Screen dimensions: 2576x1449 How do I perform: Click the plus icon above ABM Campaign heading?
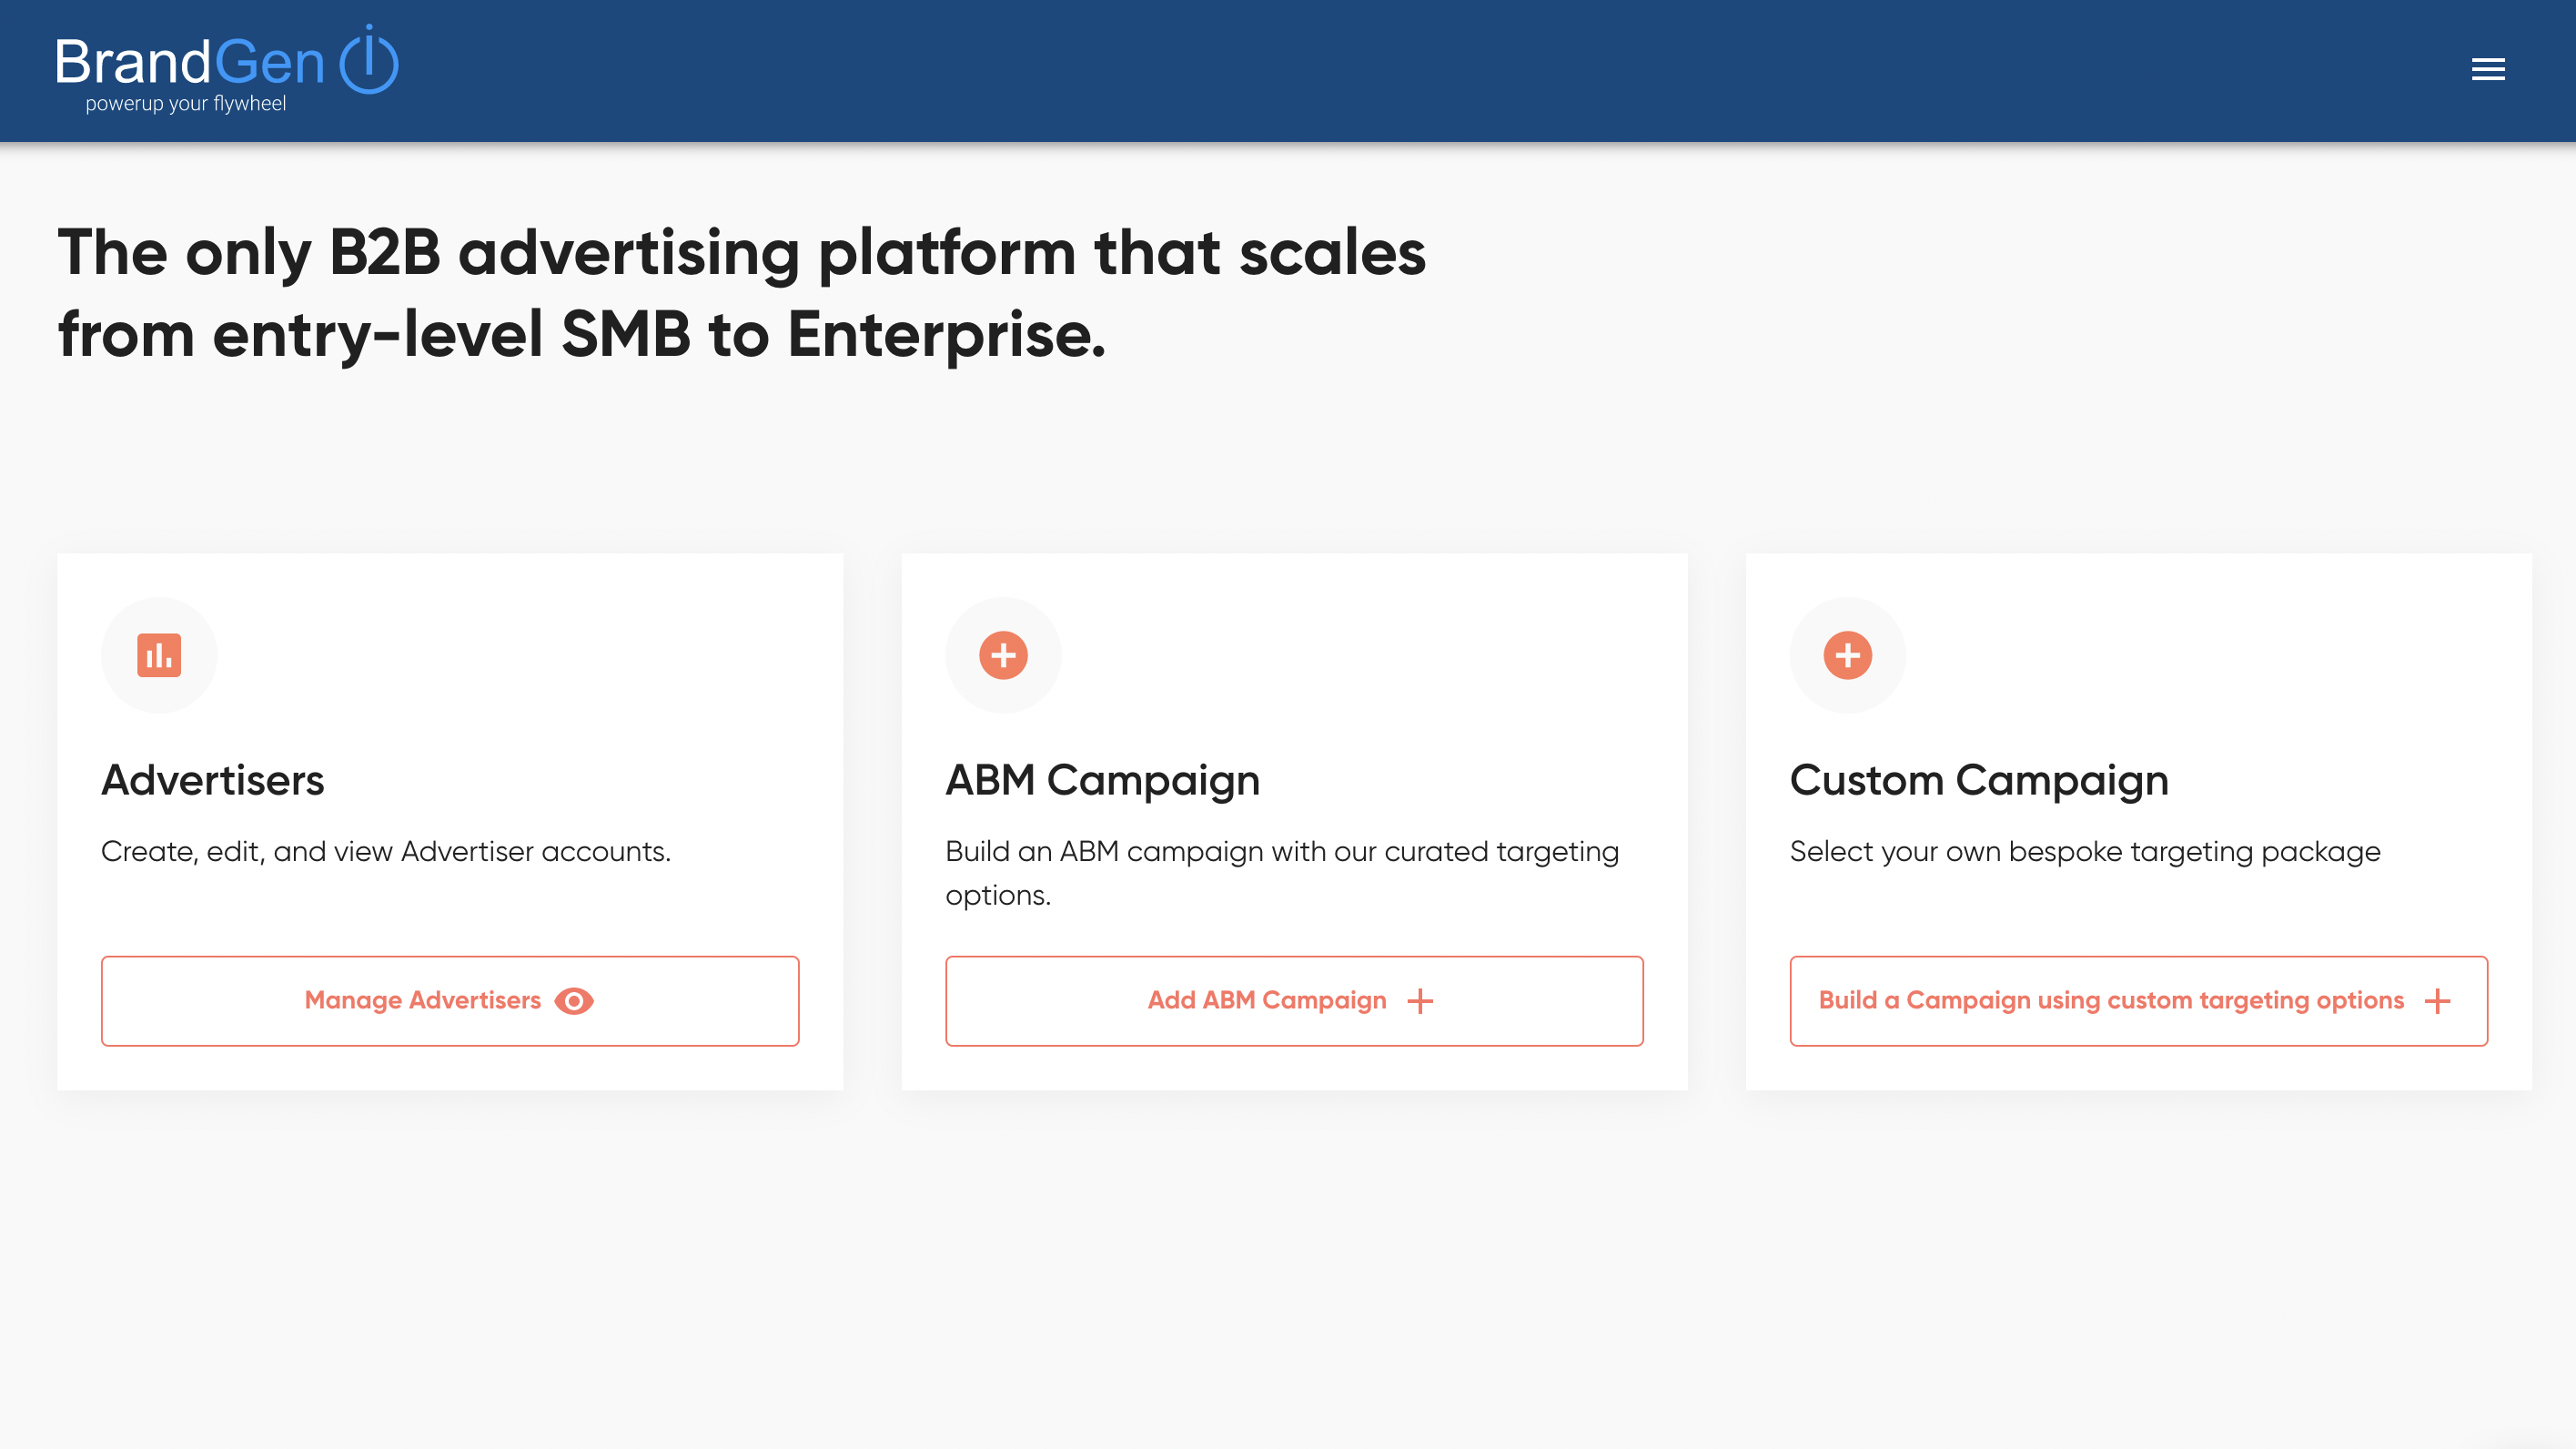pos(1003,655)
